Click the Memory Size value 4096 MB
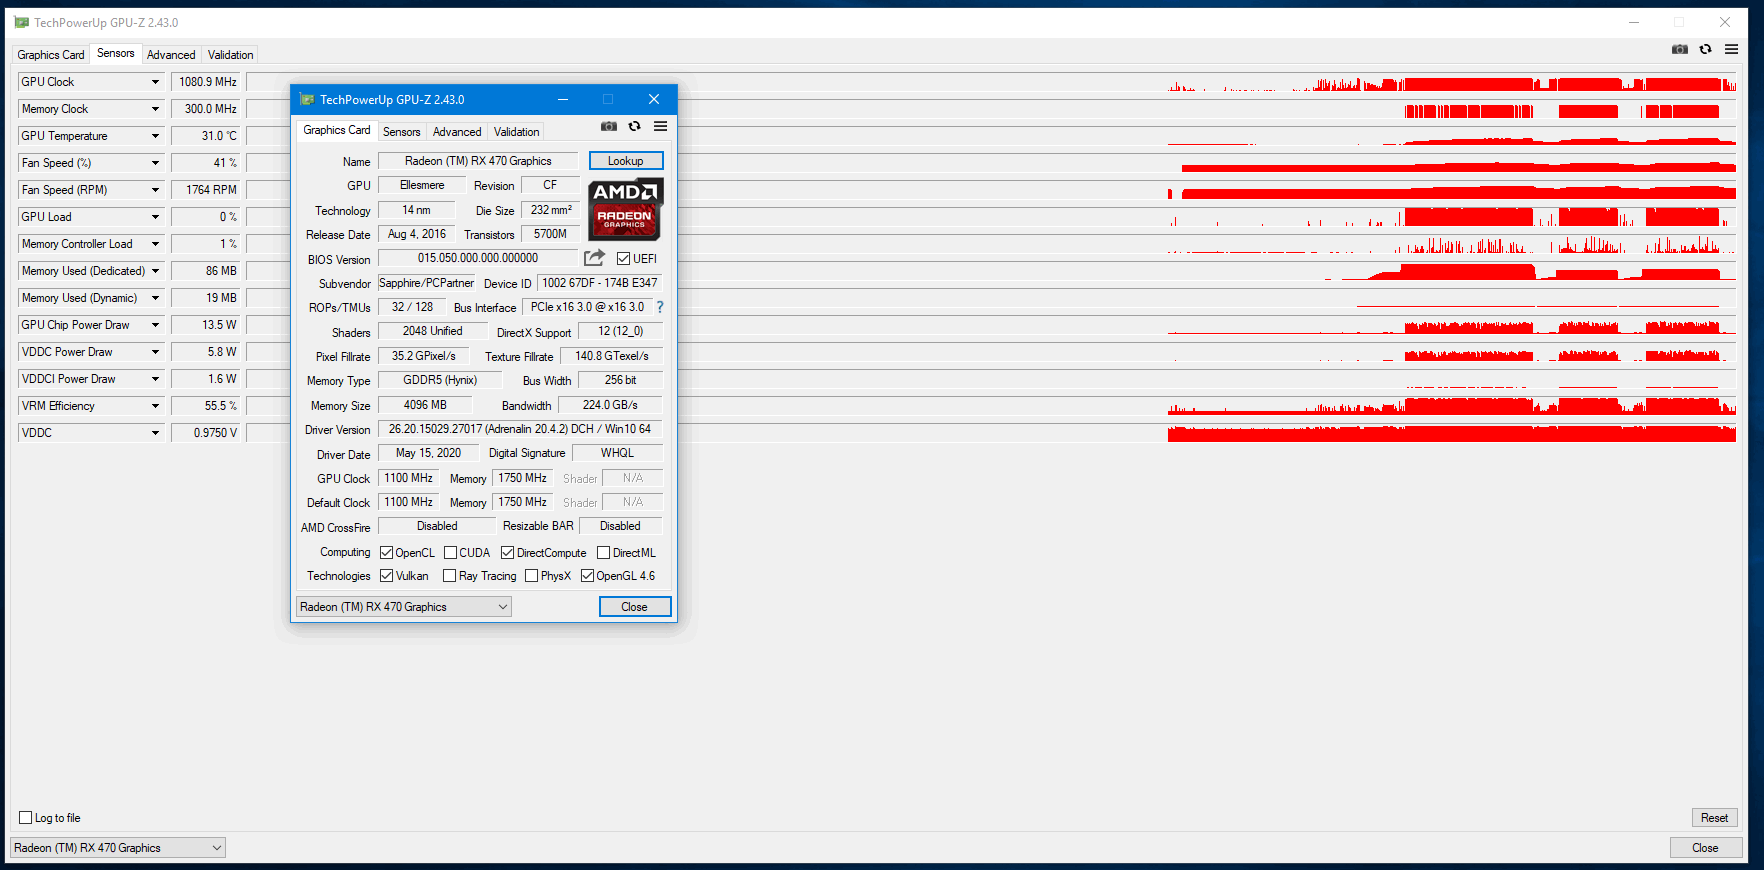The height and width of the screenshot is (870, 1764). click(x=425, y=405)
